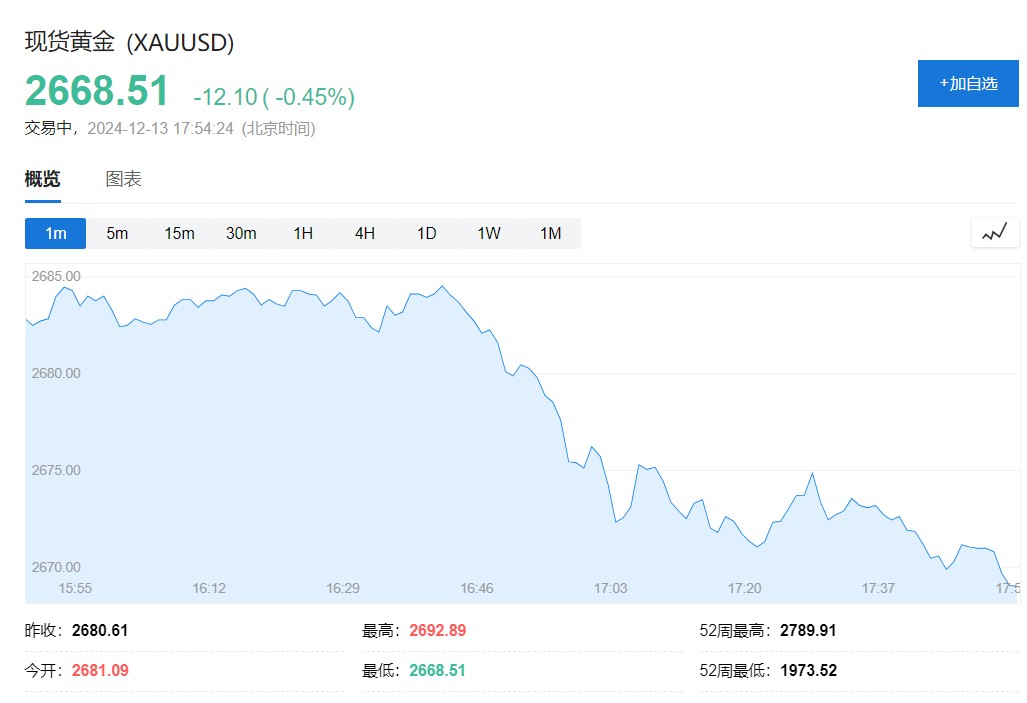The width and height of the screenshot is (1027, 703).
Task: Click the current price 2668.51
Action: [x=97, y=91]
